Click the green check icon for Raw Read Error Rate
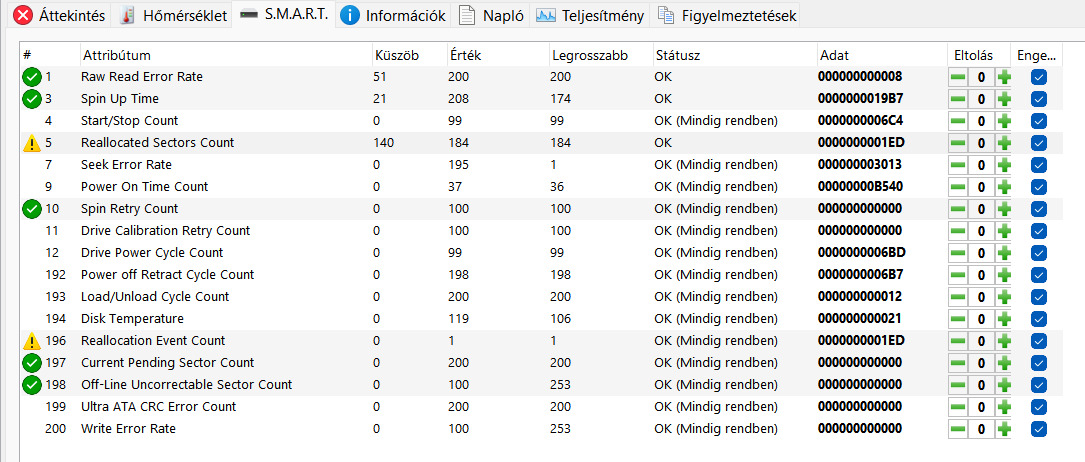The width and height of the screenshot is (1085, 462). (x=31, y=77)
